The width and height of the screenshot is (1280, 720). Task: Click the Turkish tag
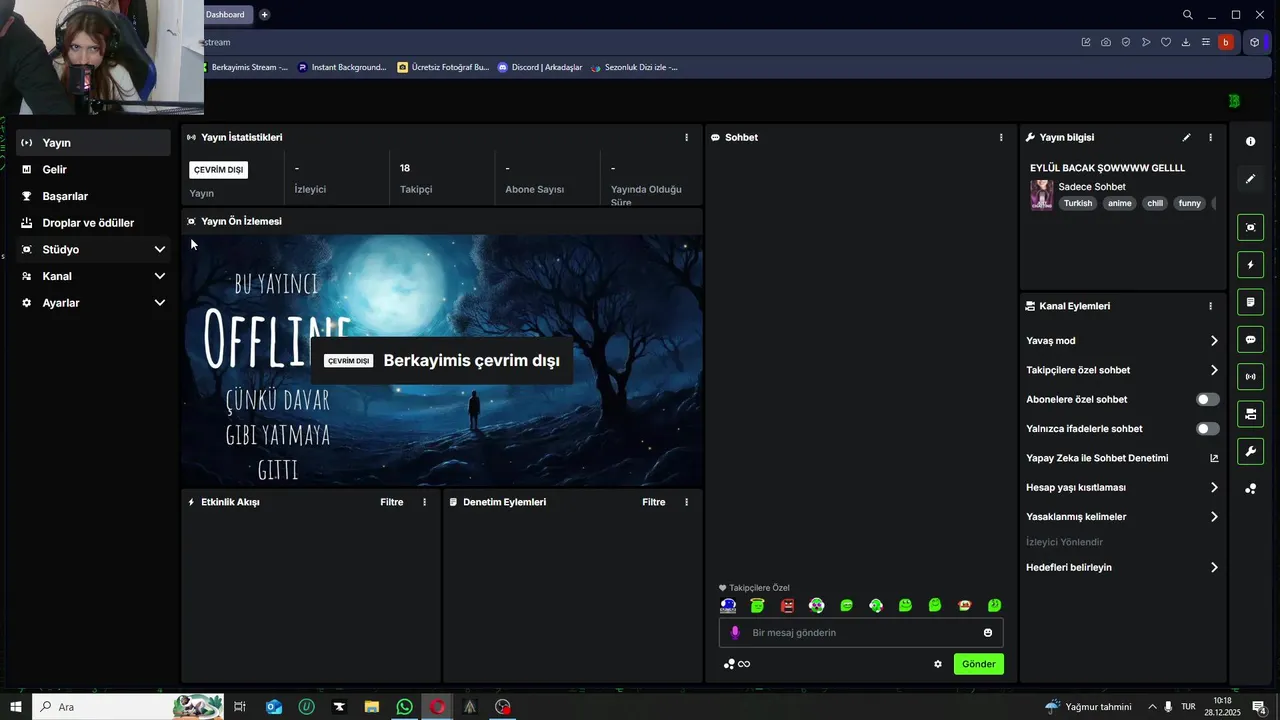coord(1078,203)
